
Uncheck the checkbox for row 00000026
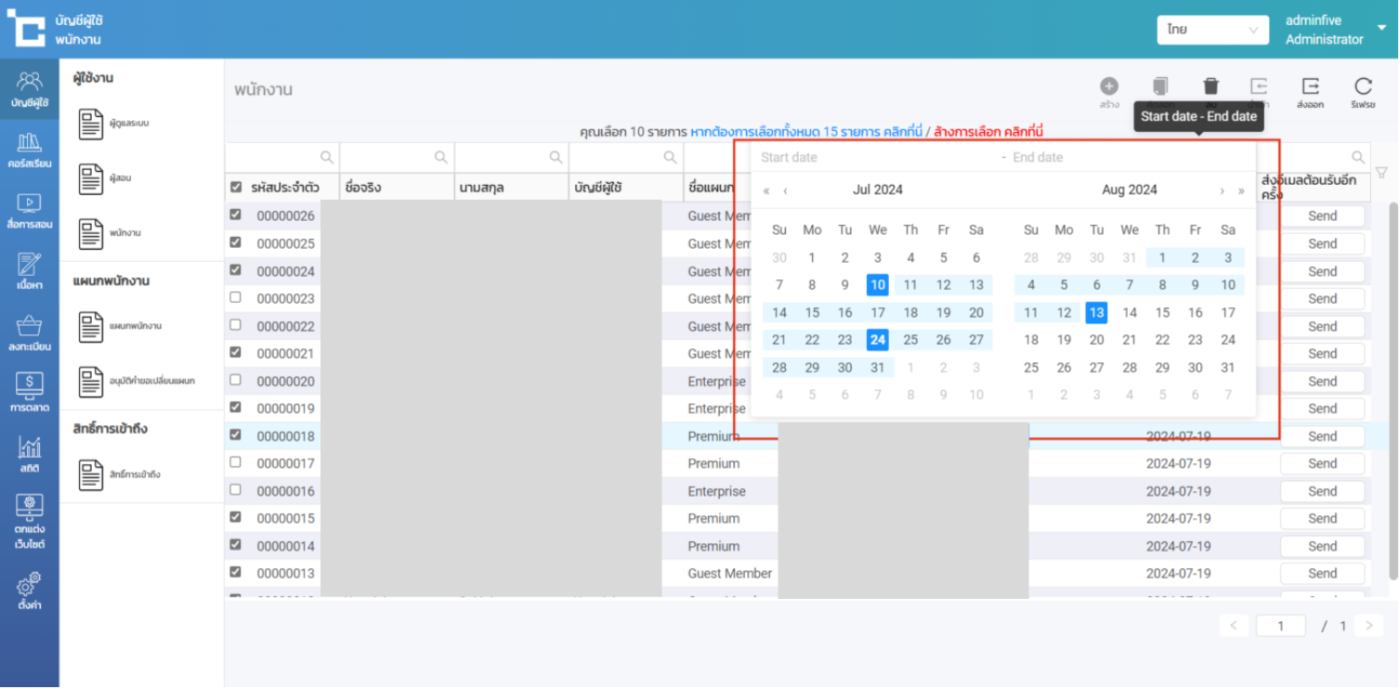pos(236,215)
